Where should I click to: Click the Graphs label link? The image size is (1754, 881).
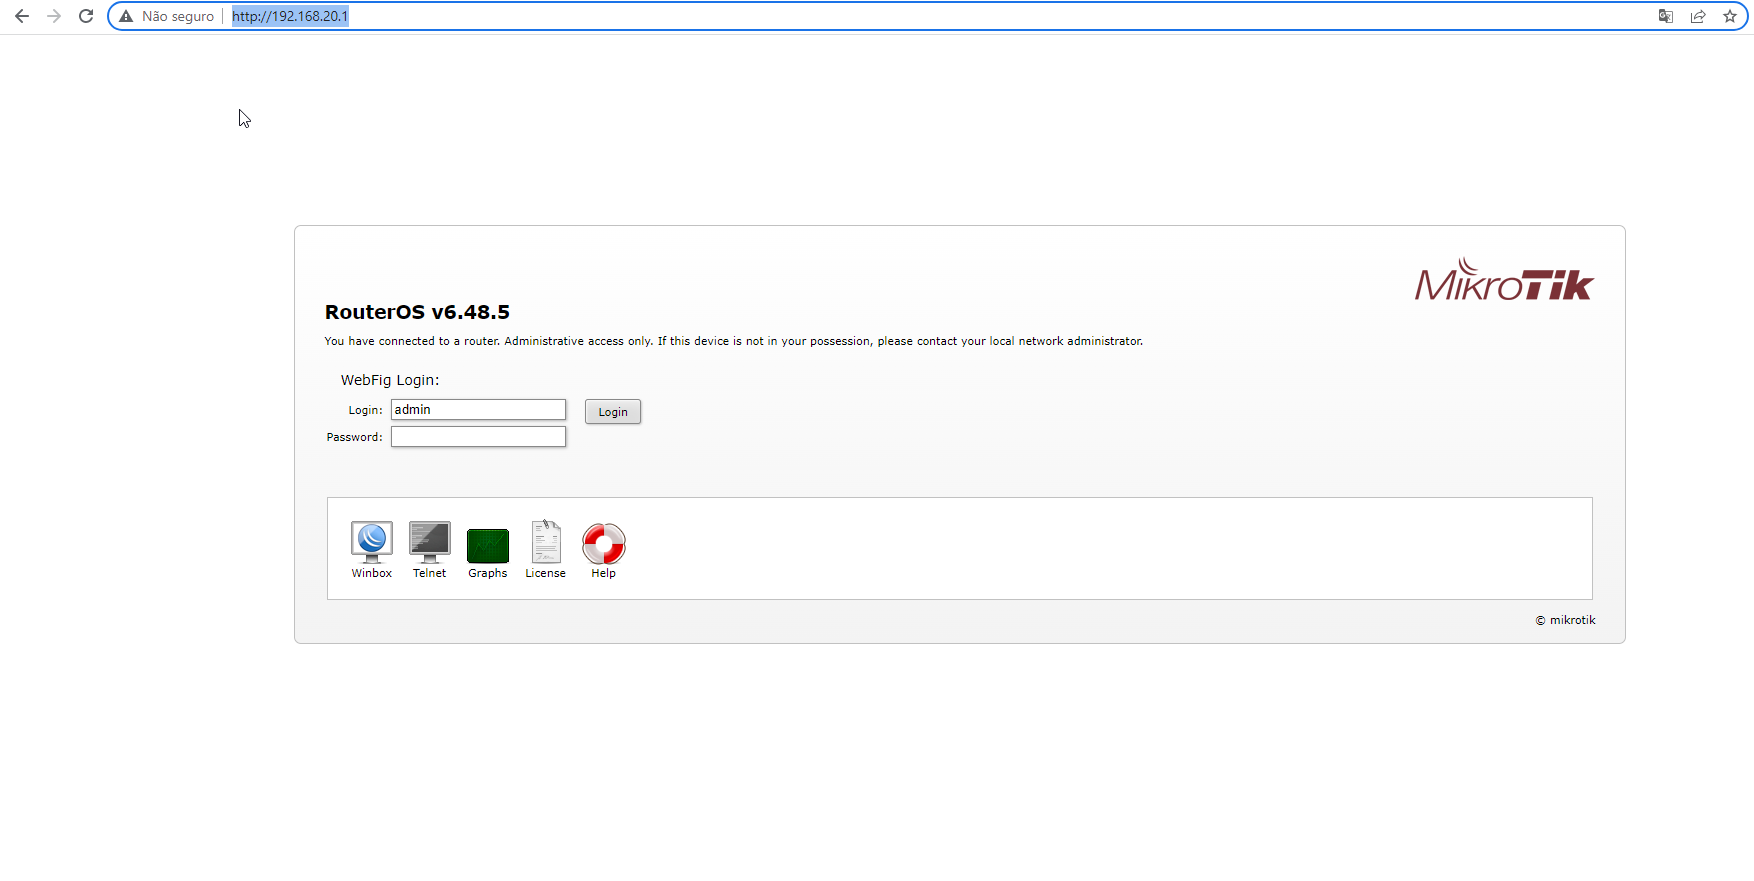click(x=488, y=573)
